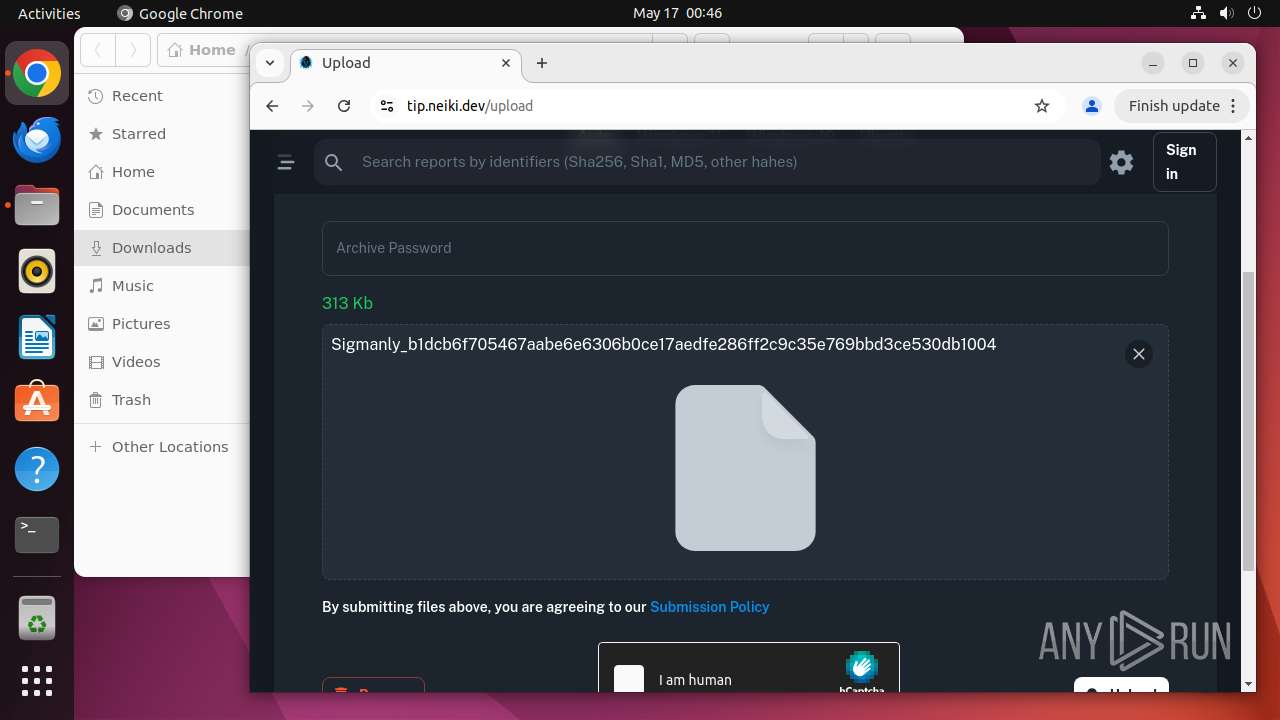This screenshot has width=1280, height=720.
Task: Go back in Chrome browser
Action: 272,106
